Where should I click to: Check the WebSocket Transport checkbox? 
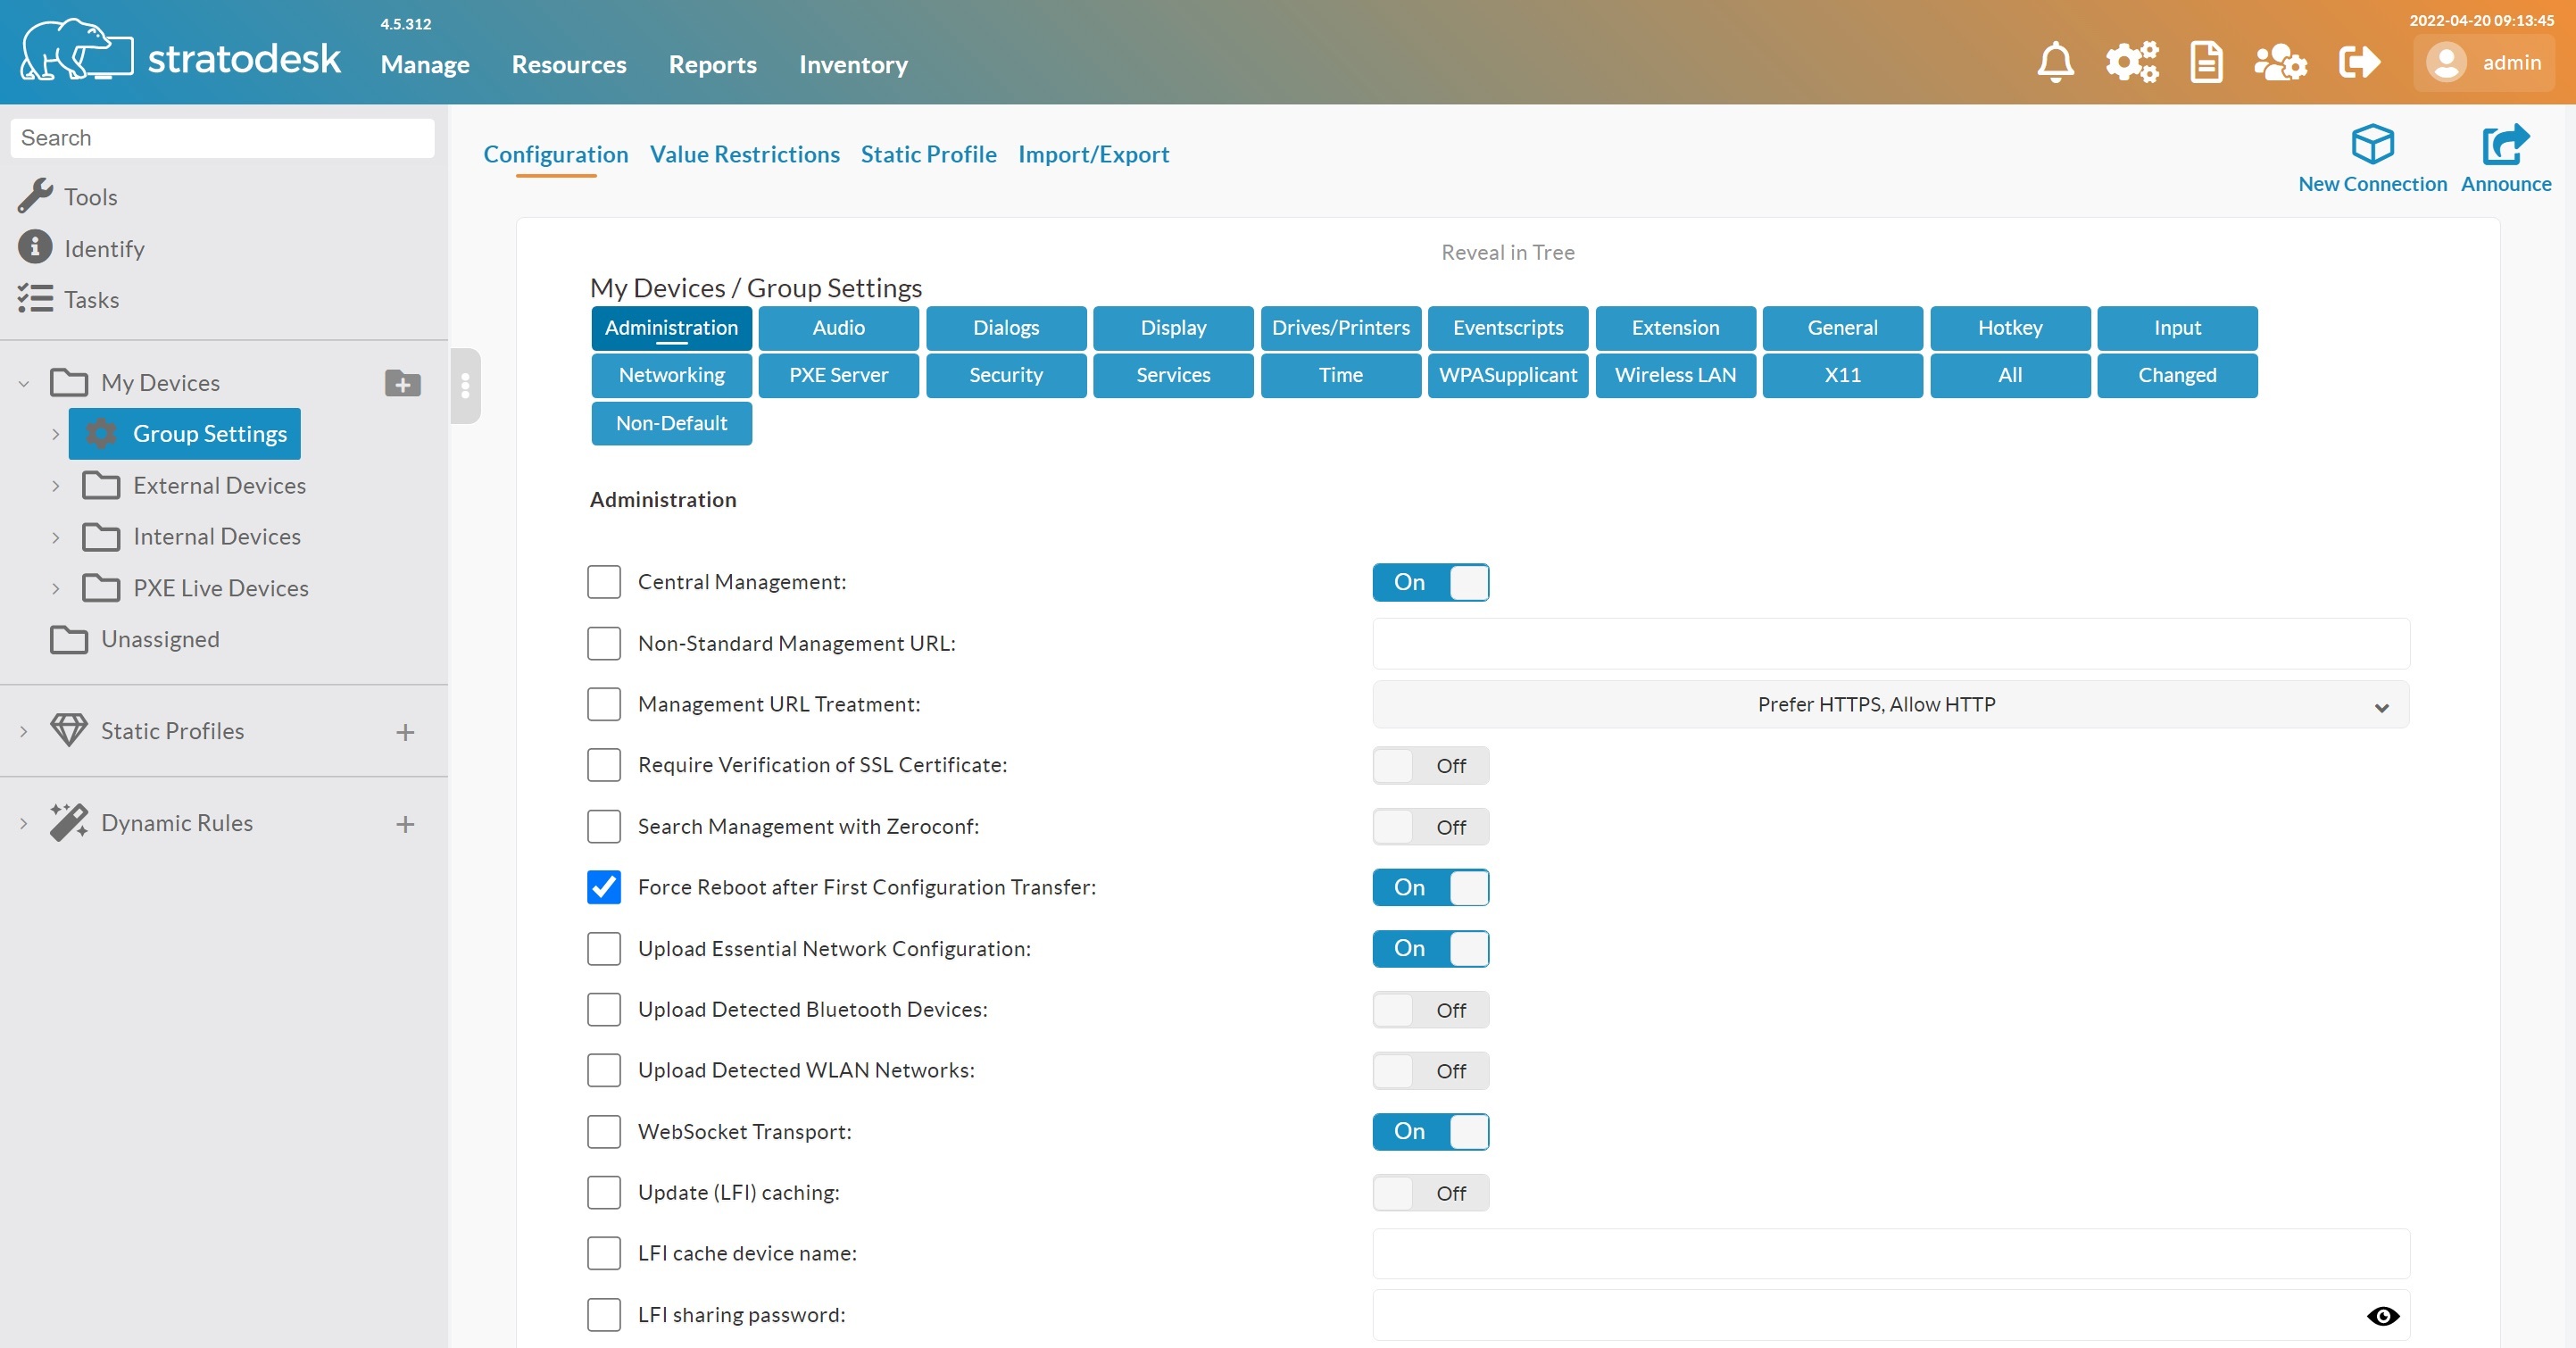click(604, 1131)
